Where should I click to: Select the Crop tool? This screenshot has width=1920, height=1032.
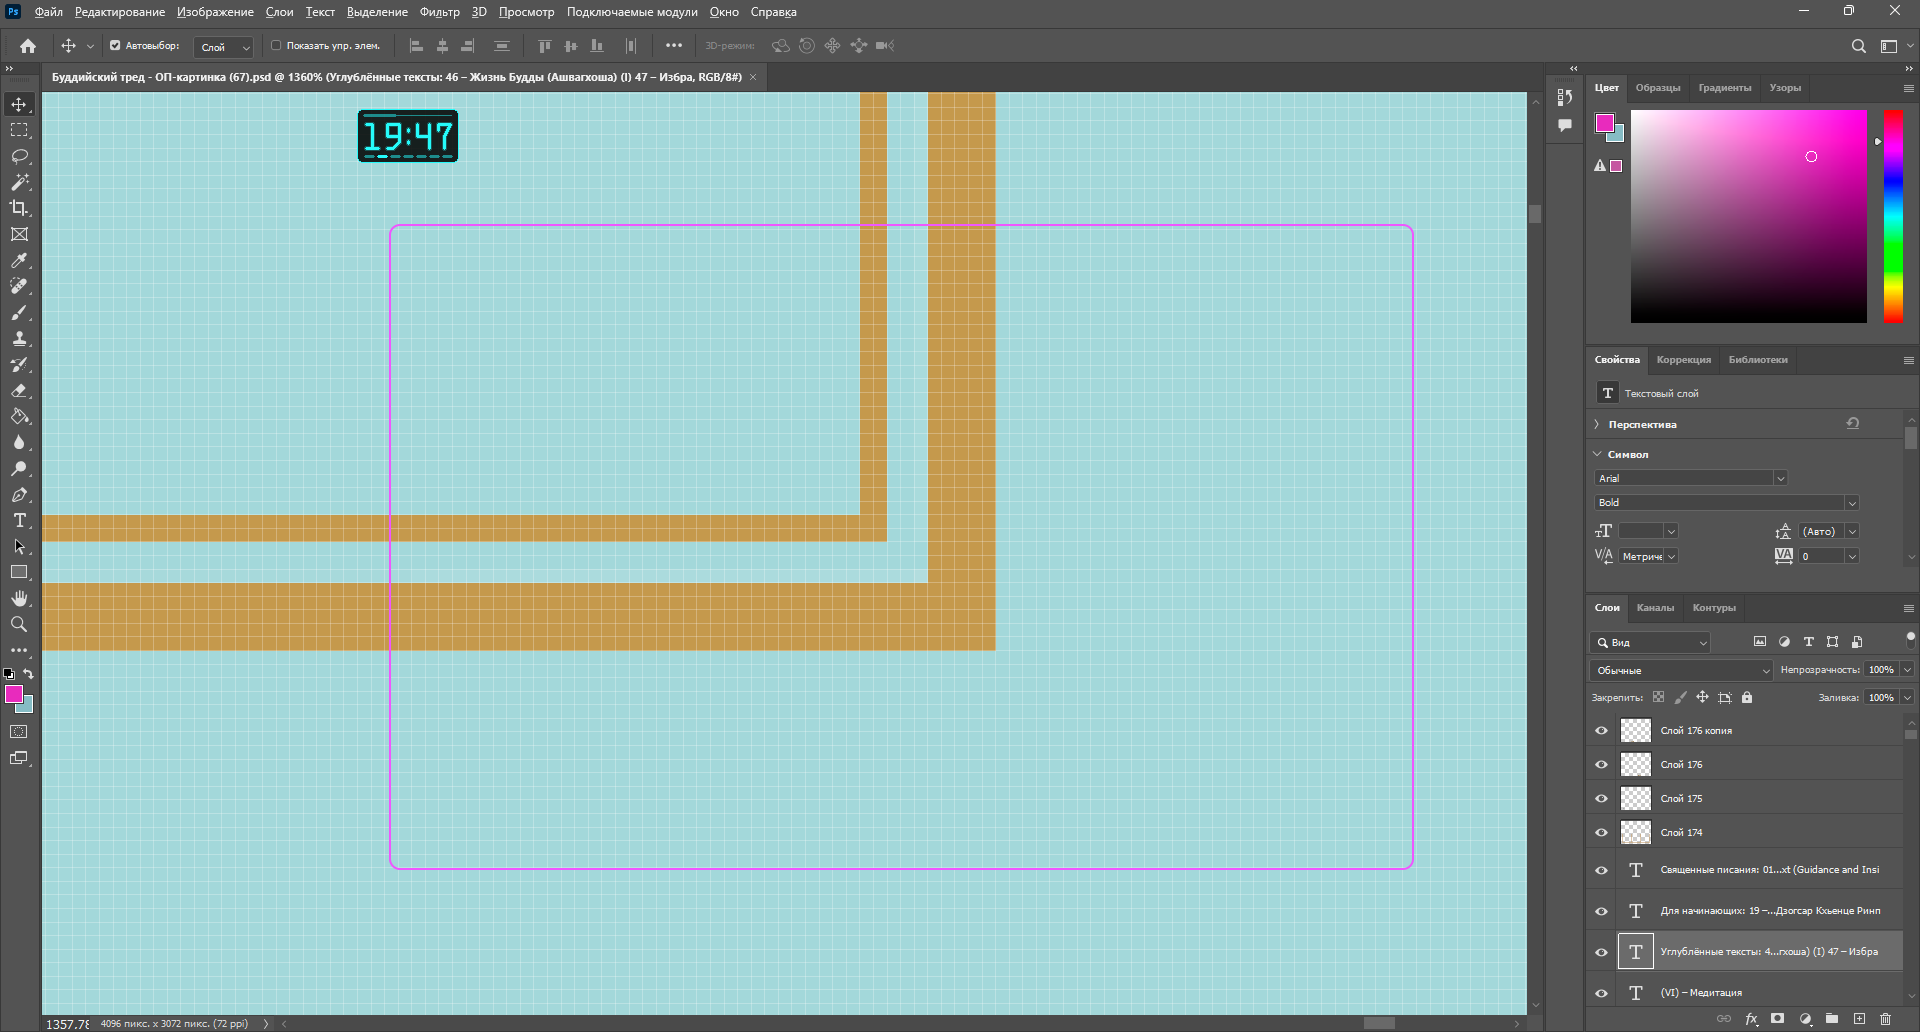point(19,208)
